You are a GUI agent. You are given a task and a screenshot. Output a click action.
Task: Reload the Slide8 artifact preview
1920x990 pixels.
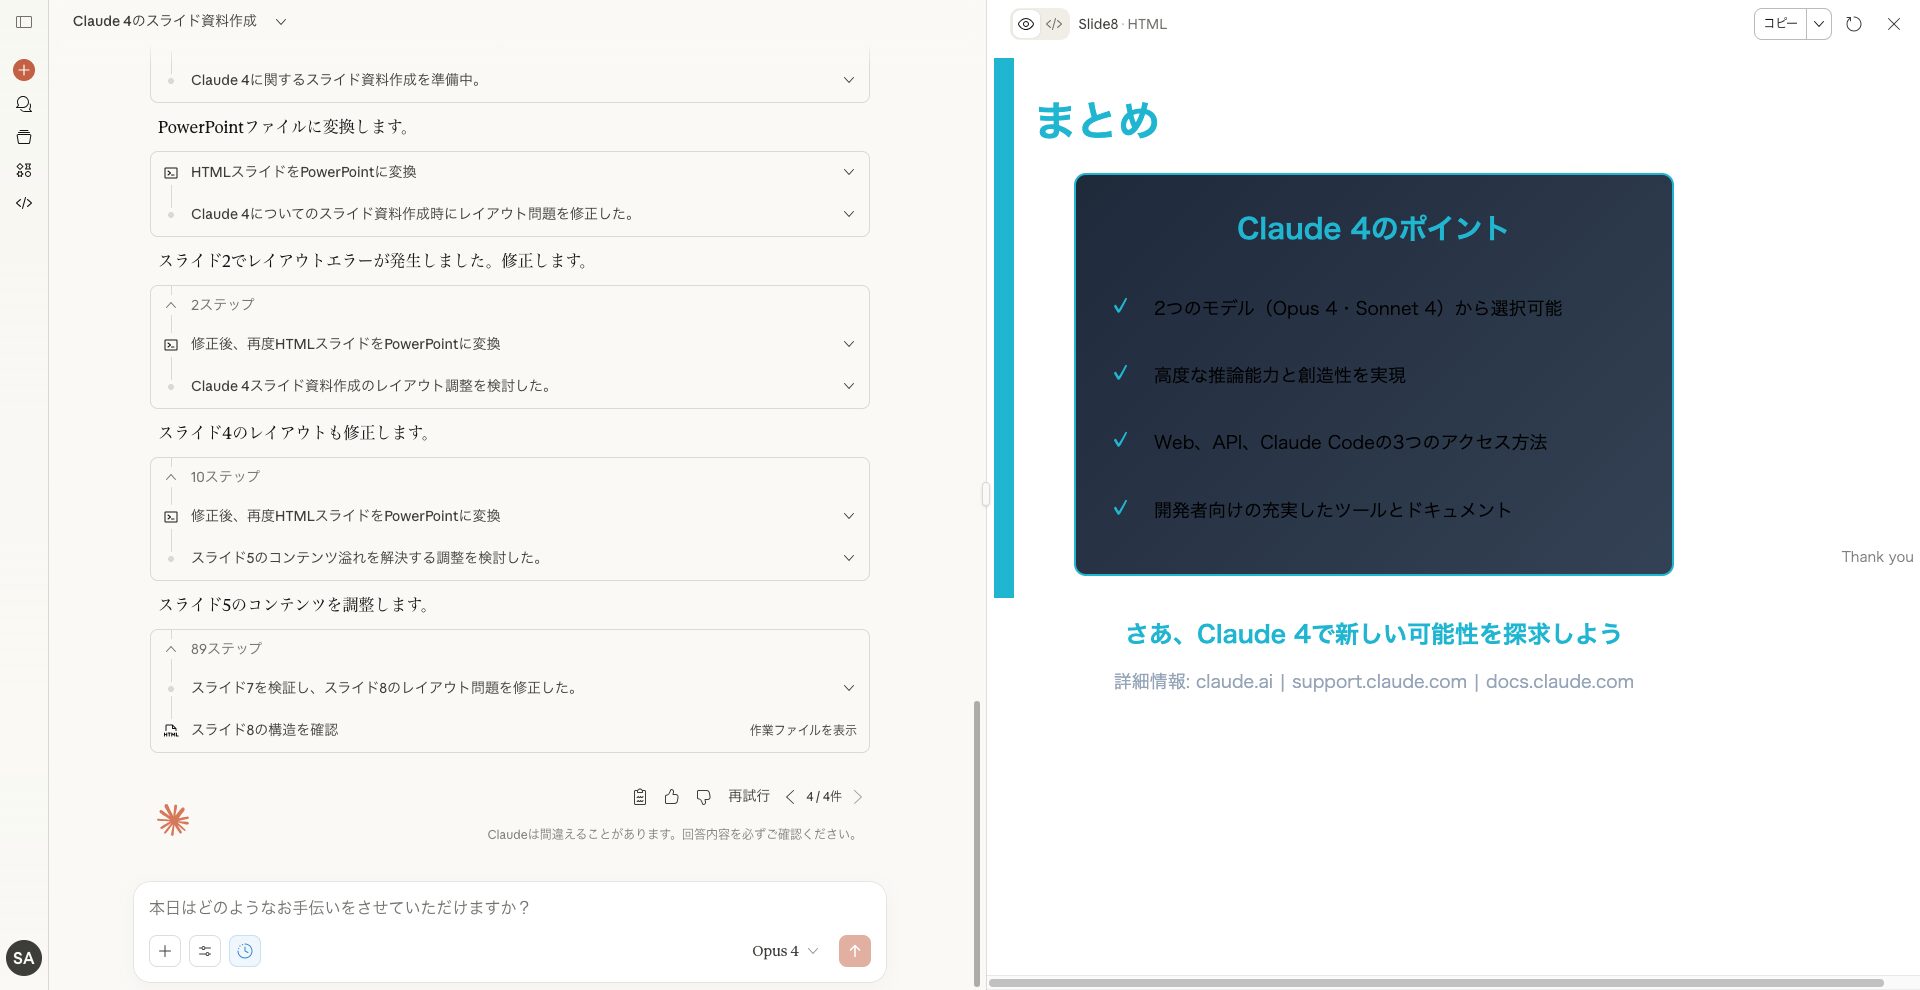coord(1853,24)
